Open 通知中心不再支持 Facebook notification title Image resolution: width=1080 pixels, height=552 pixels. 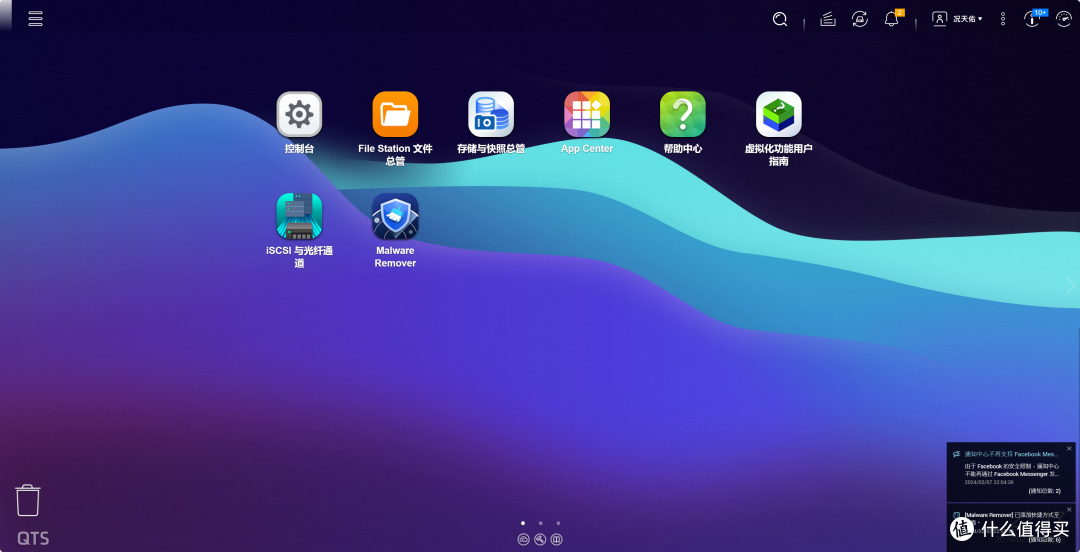pos(1010,455)
